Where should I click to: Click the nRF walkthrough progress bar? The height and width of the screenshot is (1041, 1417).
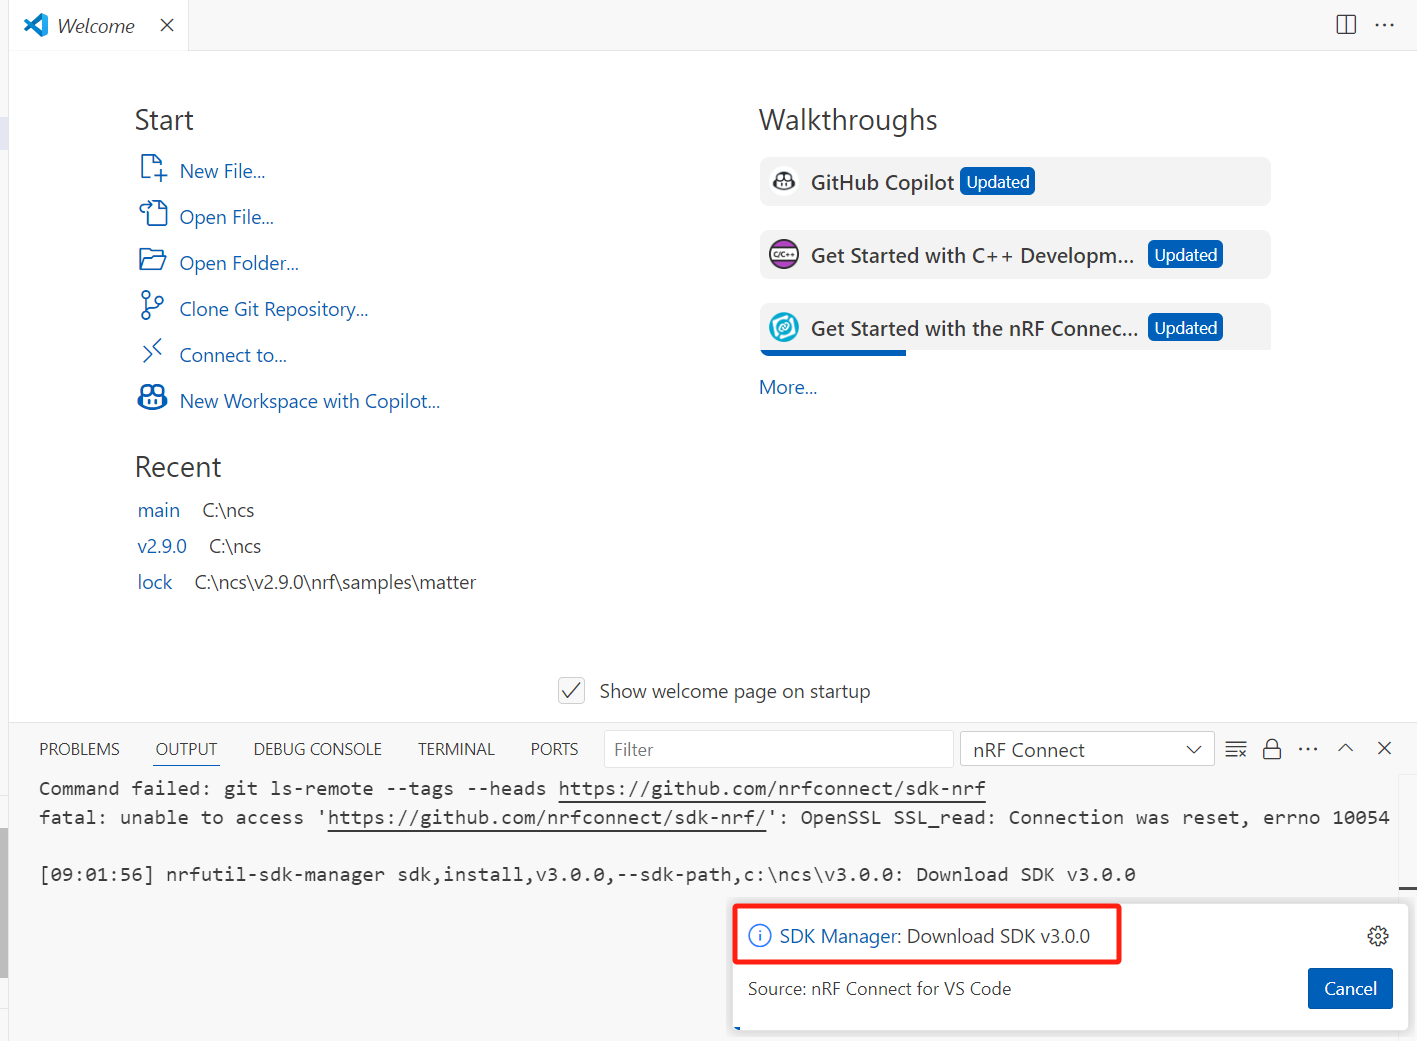[x=833, y=353]
